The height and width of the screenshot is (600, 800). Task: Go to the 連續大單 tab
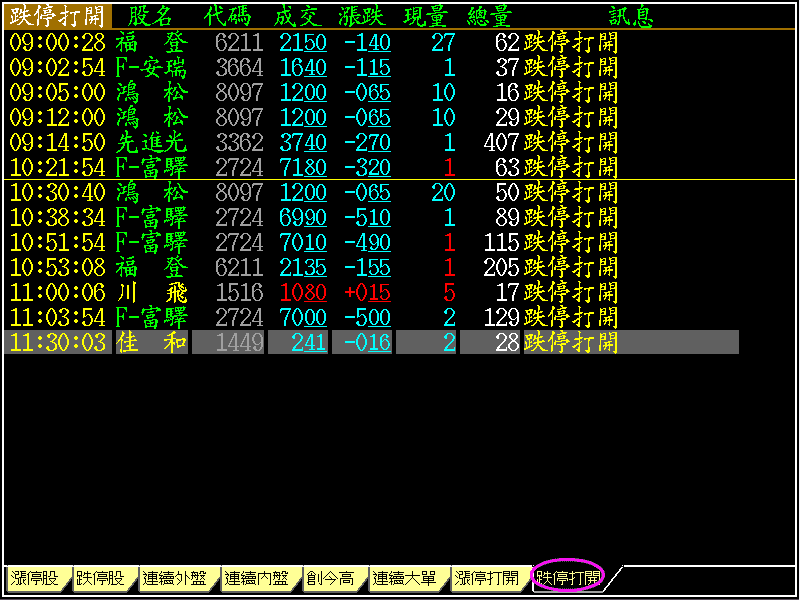point(405,578)
